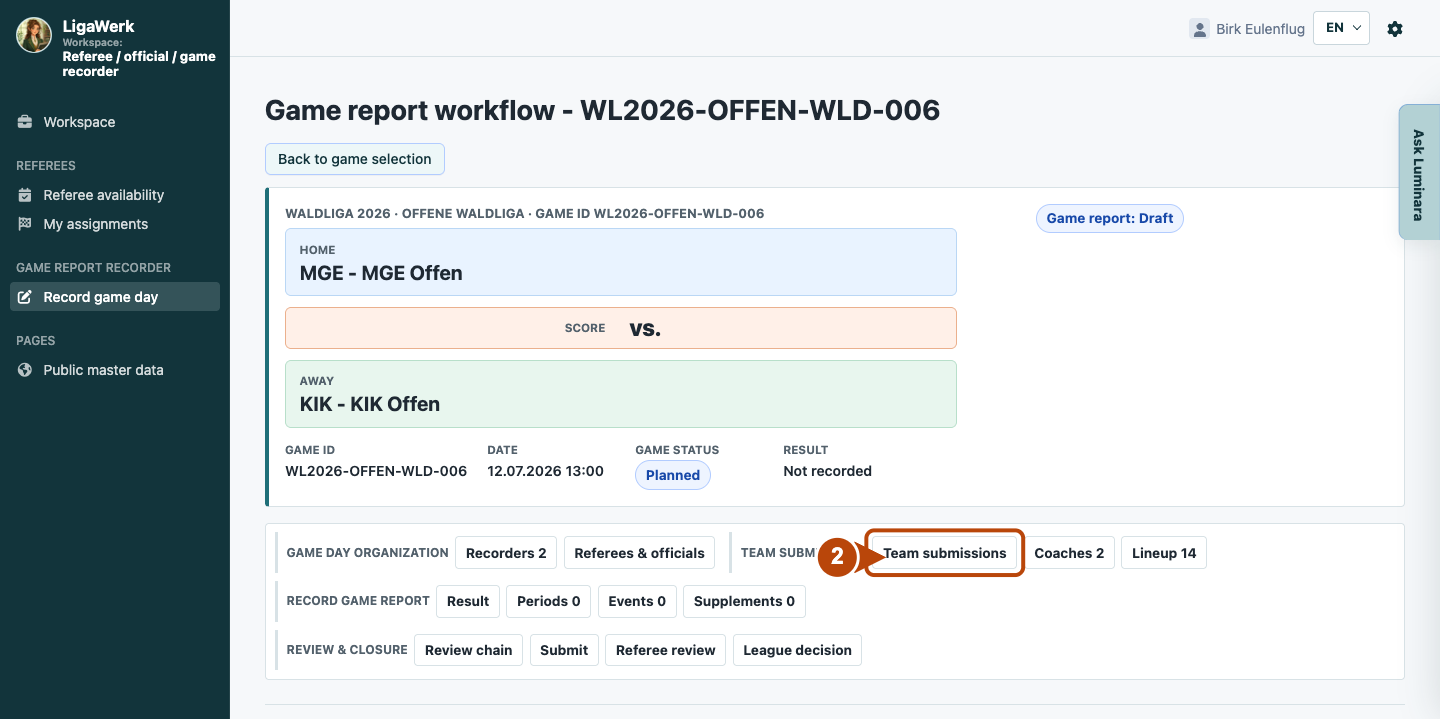1440x719 pixels.
Task: Open the Team submissions section
Action: [945, 553]
